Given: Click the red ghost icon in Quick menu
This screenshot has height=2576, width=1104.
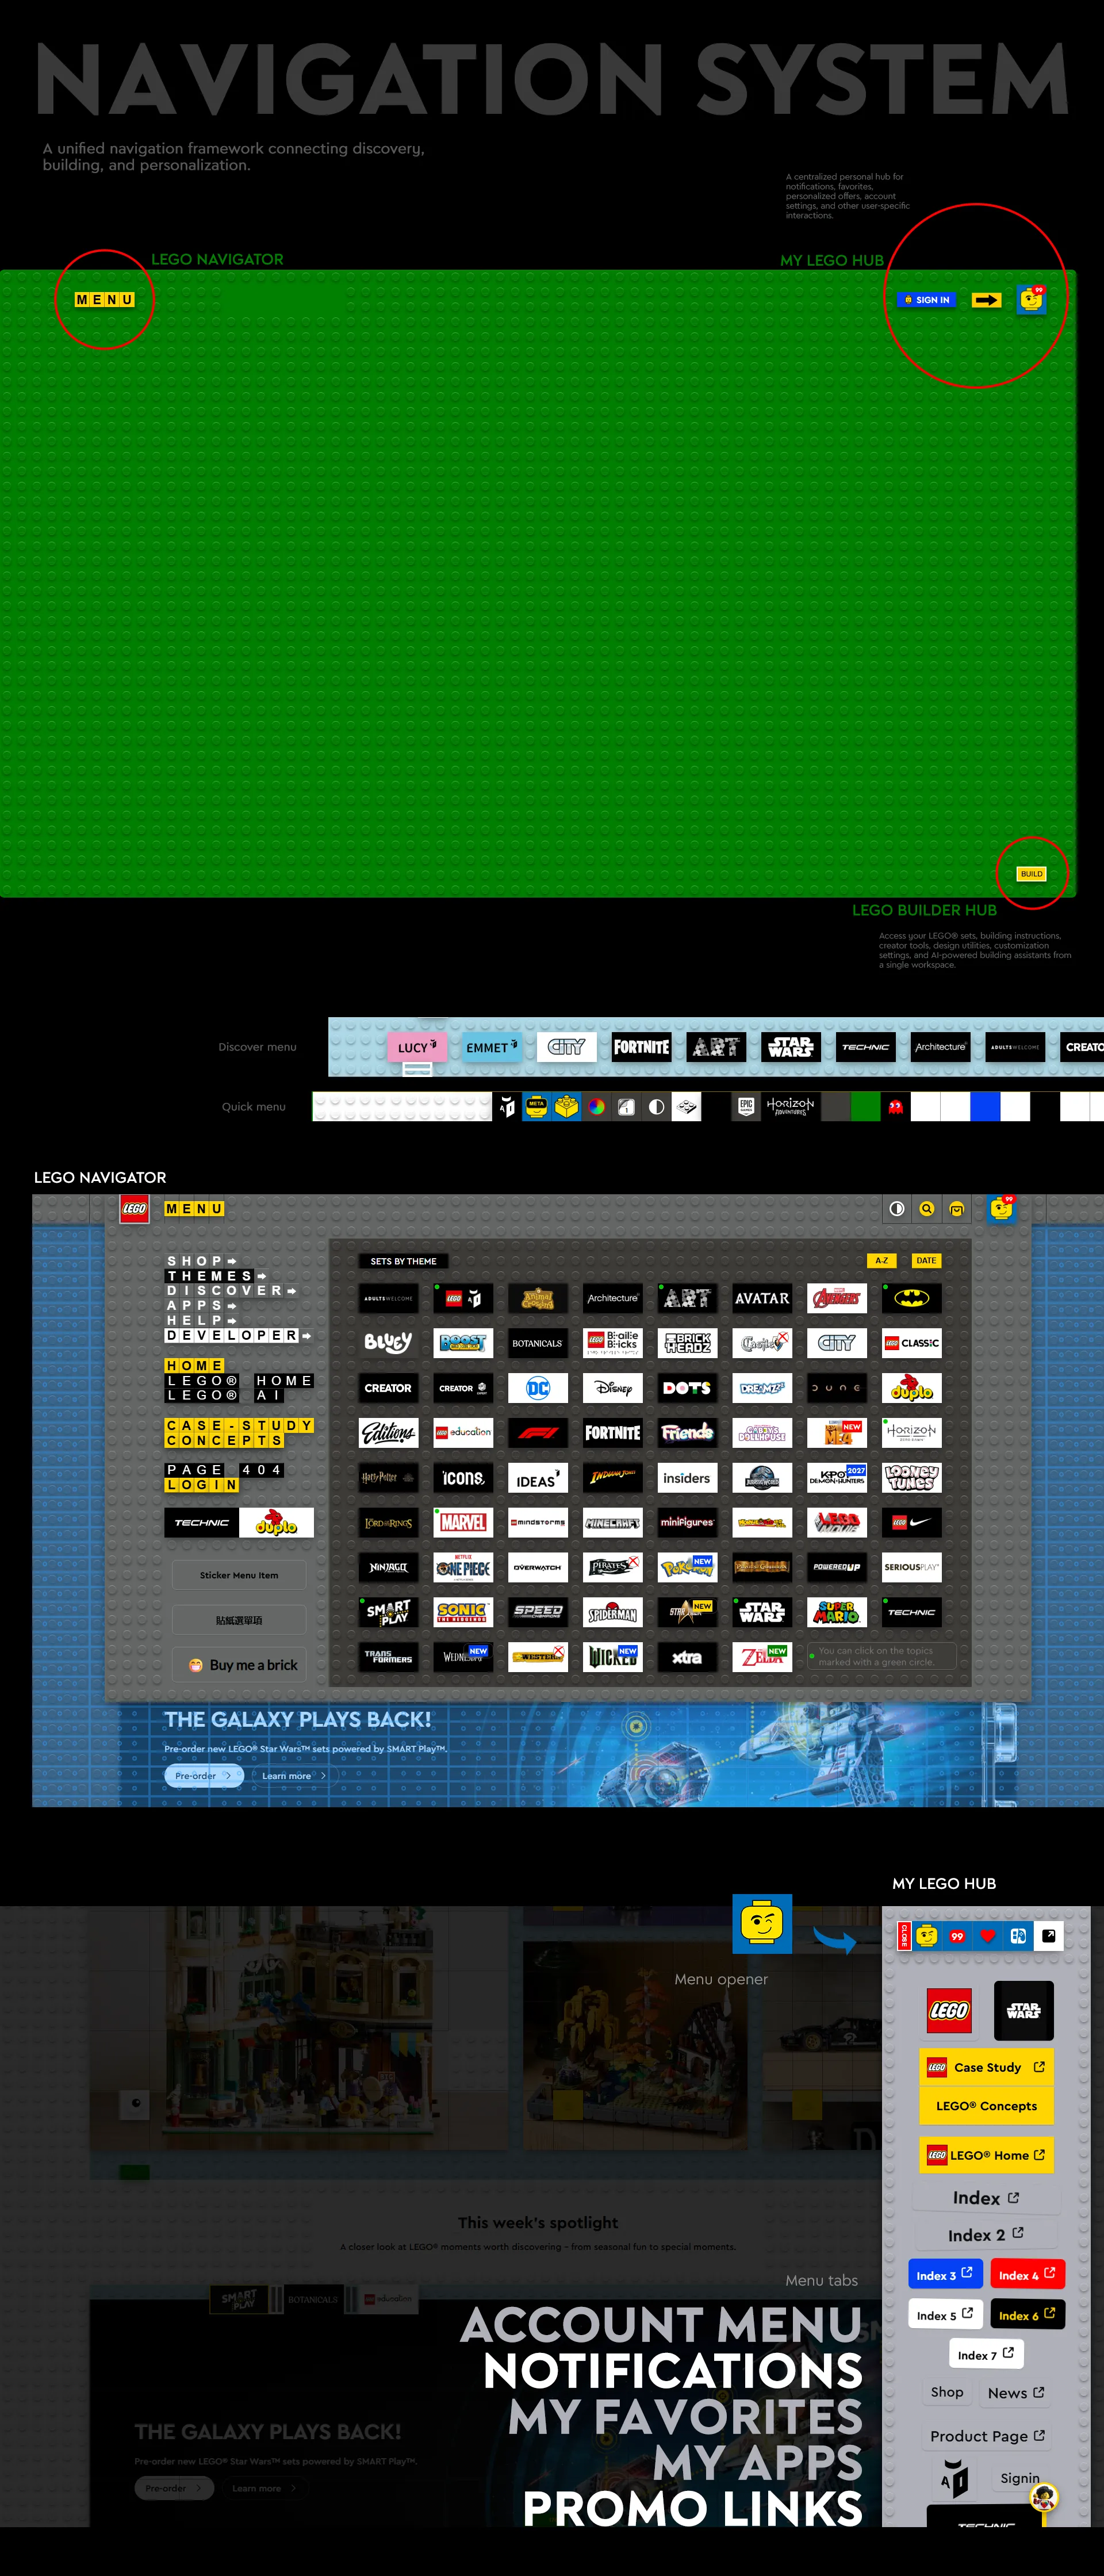Looking at the screenshot, I should [x=895, y=1107].
